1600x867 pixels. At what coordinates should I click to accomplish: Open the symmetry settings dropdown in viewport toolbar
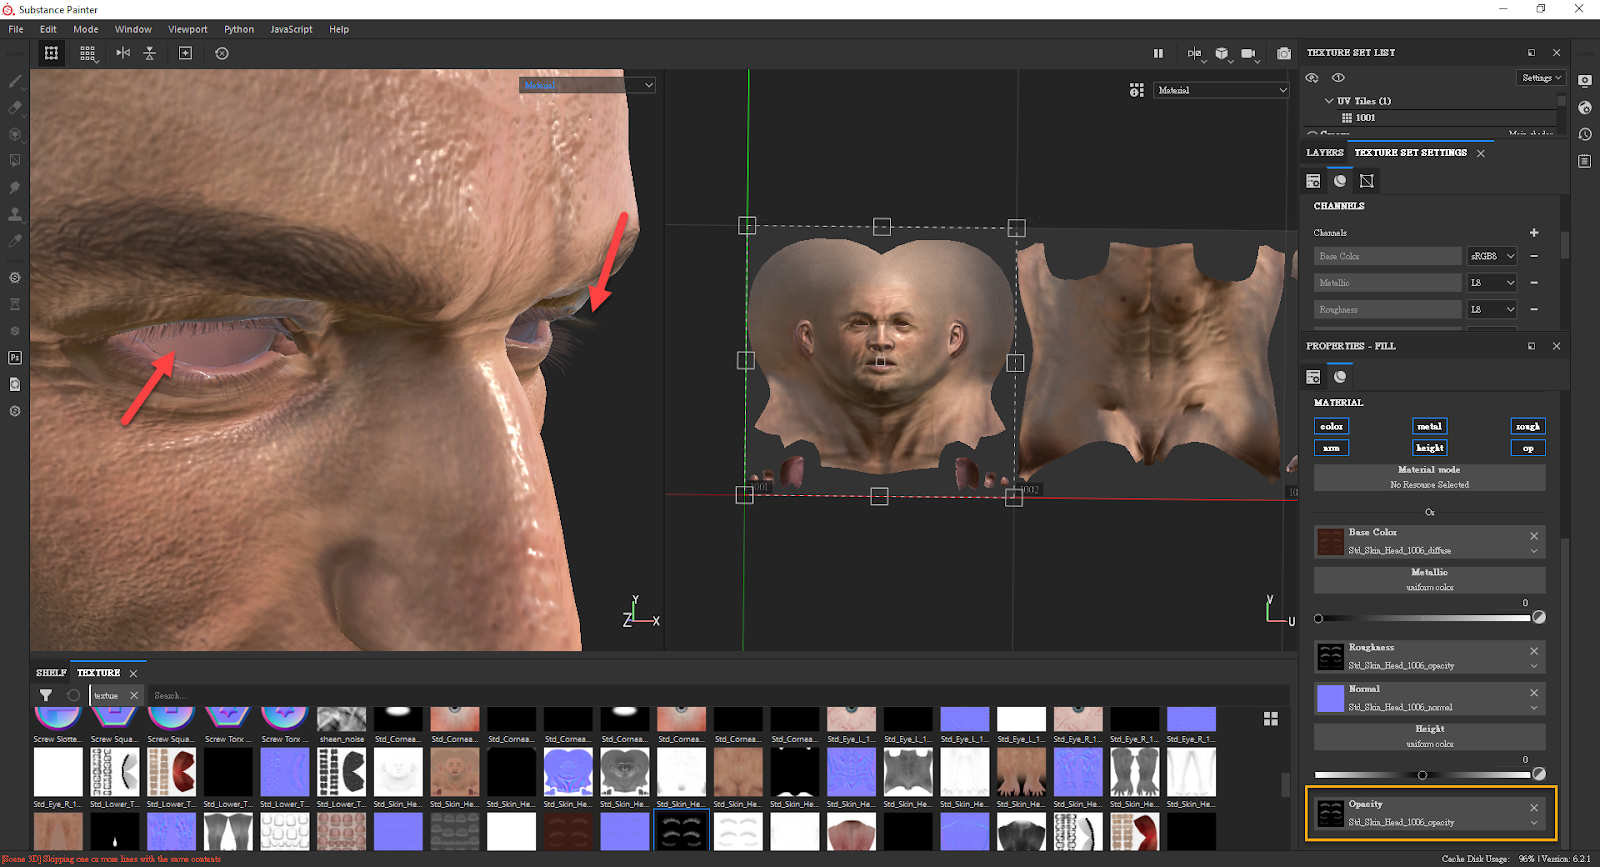(x=1195, y=54)
